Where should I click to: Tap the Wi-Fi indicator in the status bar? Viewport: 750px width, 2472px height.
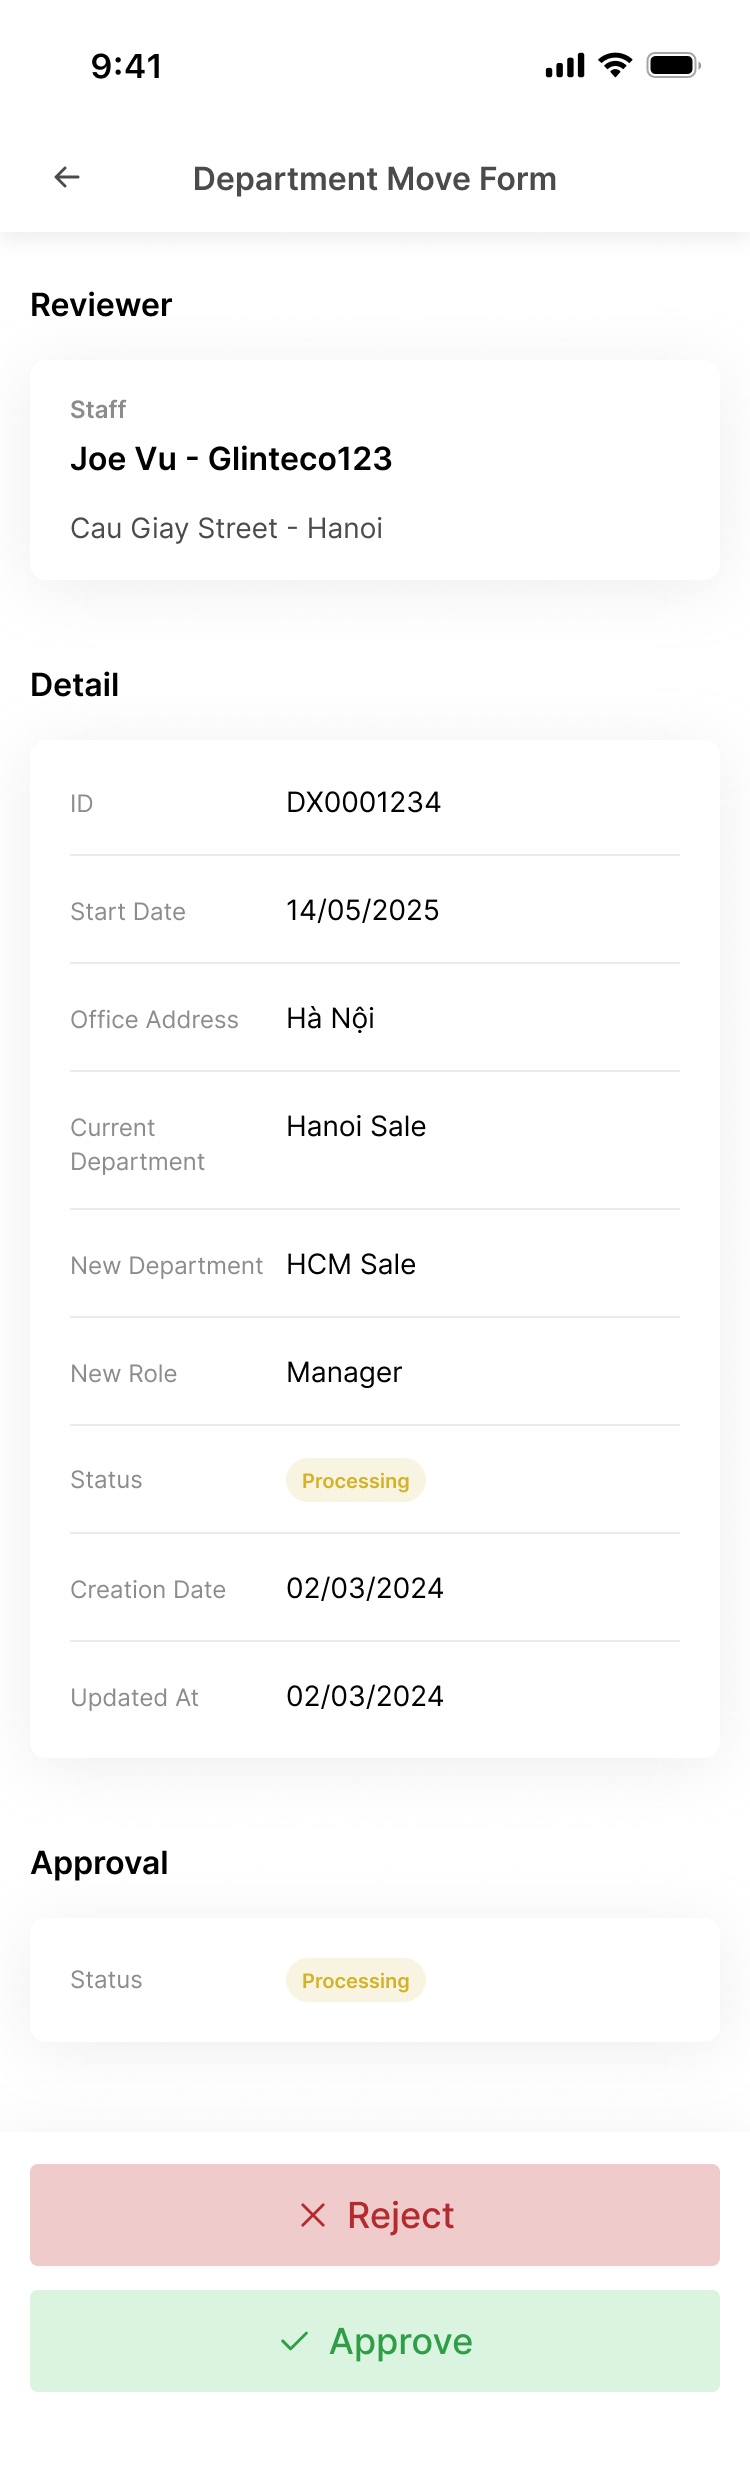click(614, 64)
